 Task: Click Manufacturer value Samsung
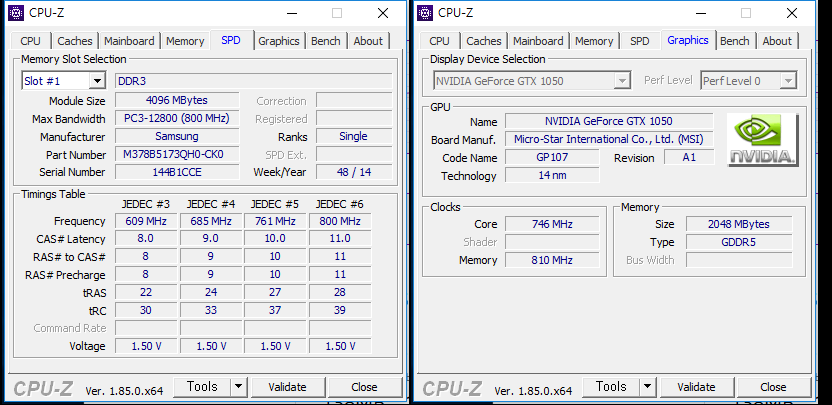(177, 136)
